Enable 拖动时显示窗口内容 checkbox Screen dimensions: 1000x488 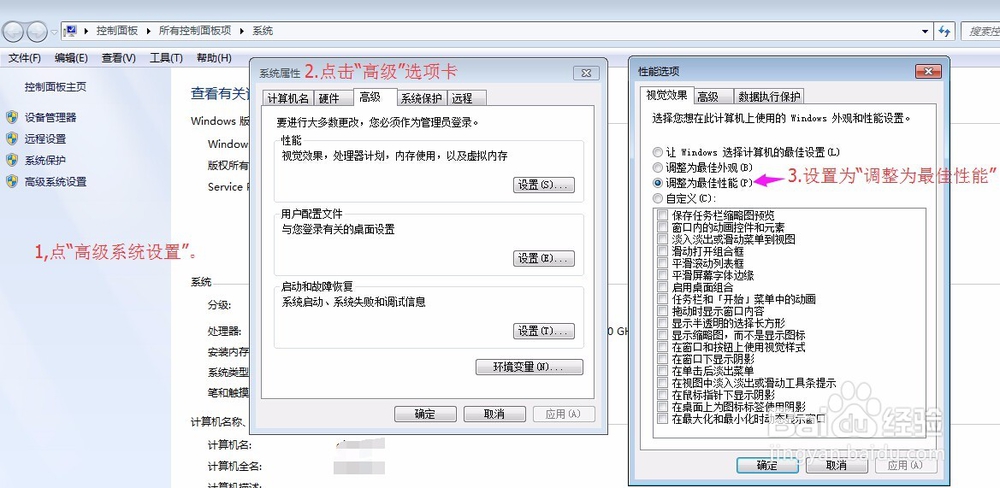coord(662,311)
